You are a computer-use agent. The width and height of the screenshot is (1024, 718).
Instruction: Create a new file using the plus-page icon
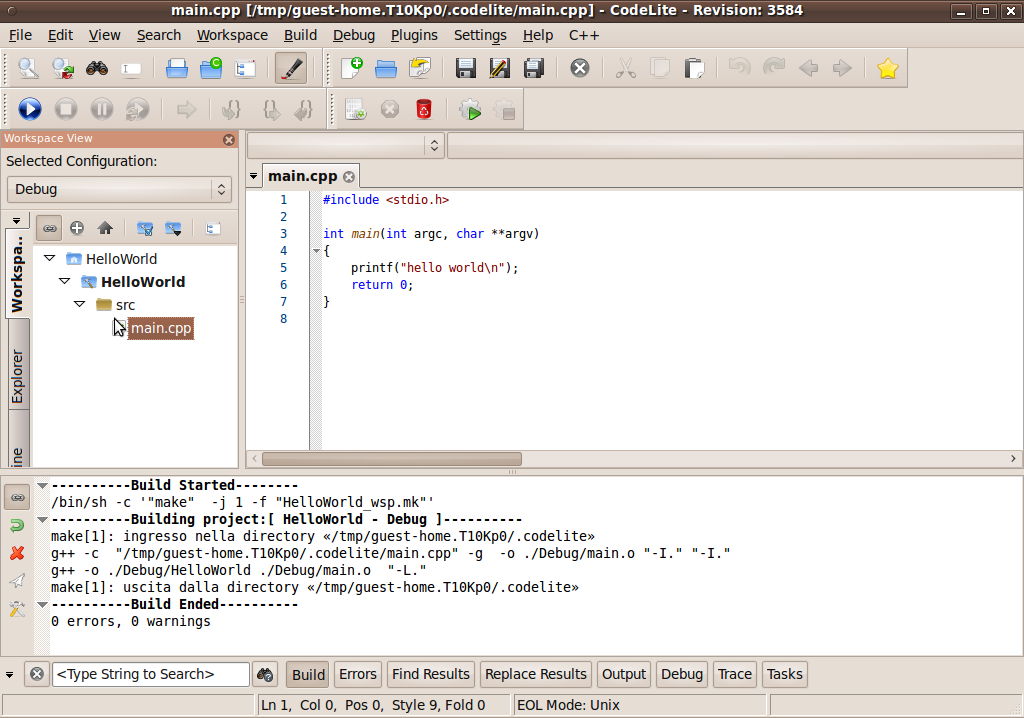click(x=355, y=67)
